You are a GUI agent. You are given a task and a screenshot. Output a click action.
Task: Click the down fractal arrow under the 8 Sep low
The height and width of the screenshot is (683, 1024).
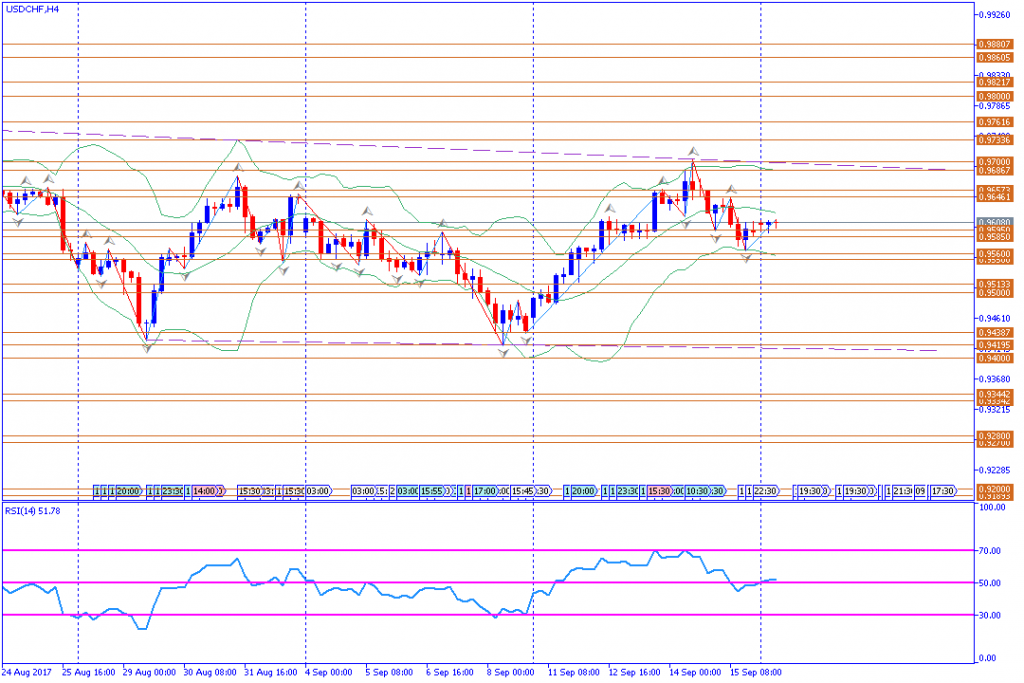click(504, 351)
